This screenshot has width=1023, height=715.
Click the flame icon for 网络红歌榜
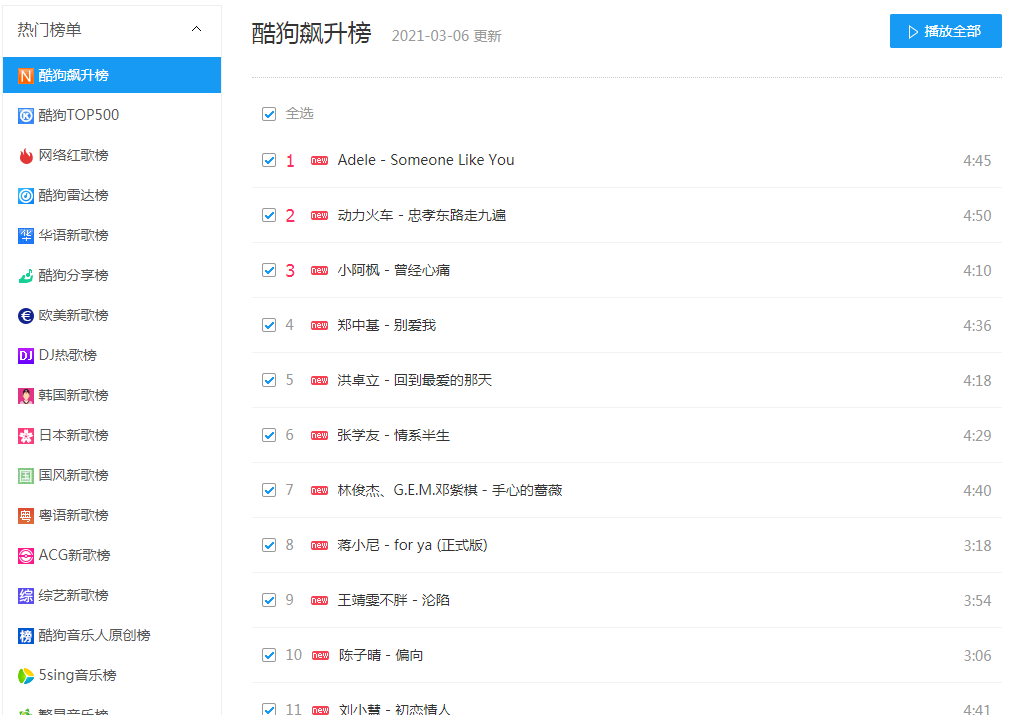[25, 156]
